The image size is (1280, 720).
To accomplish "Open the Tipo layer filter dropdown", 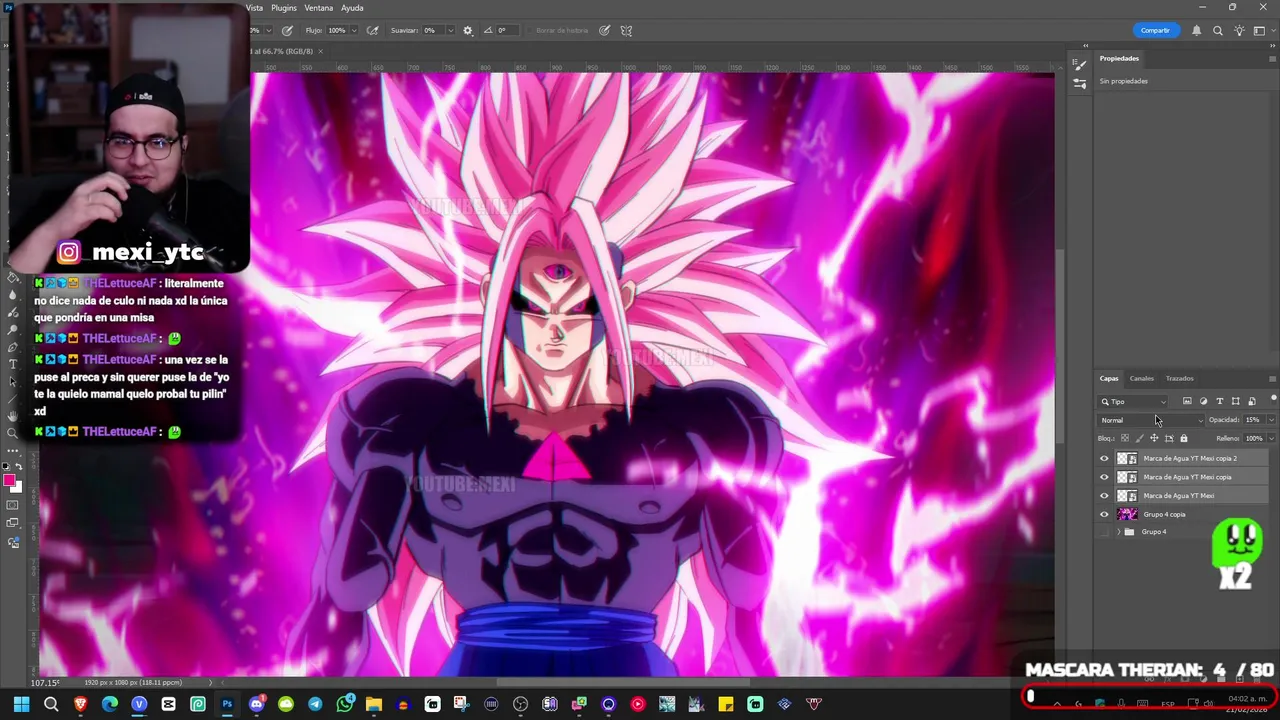I will [1133, 401].
